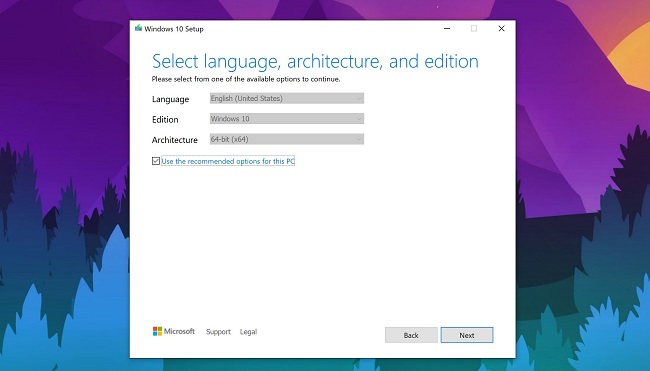Open the Legal link

[248, 332]
